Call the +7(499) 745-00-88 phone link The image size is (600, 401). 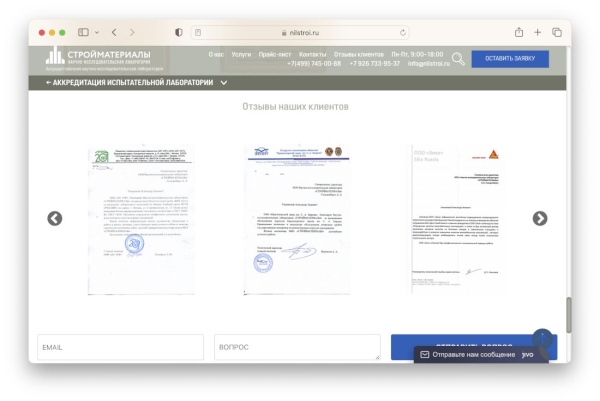[314, 64]
